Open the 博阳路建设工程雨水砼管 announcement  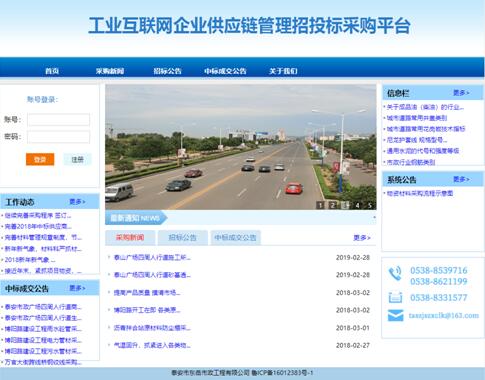tap(43, 329)
